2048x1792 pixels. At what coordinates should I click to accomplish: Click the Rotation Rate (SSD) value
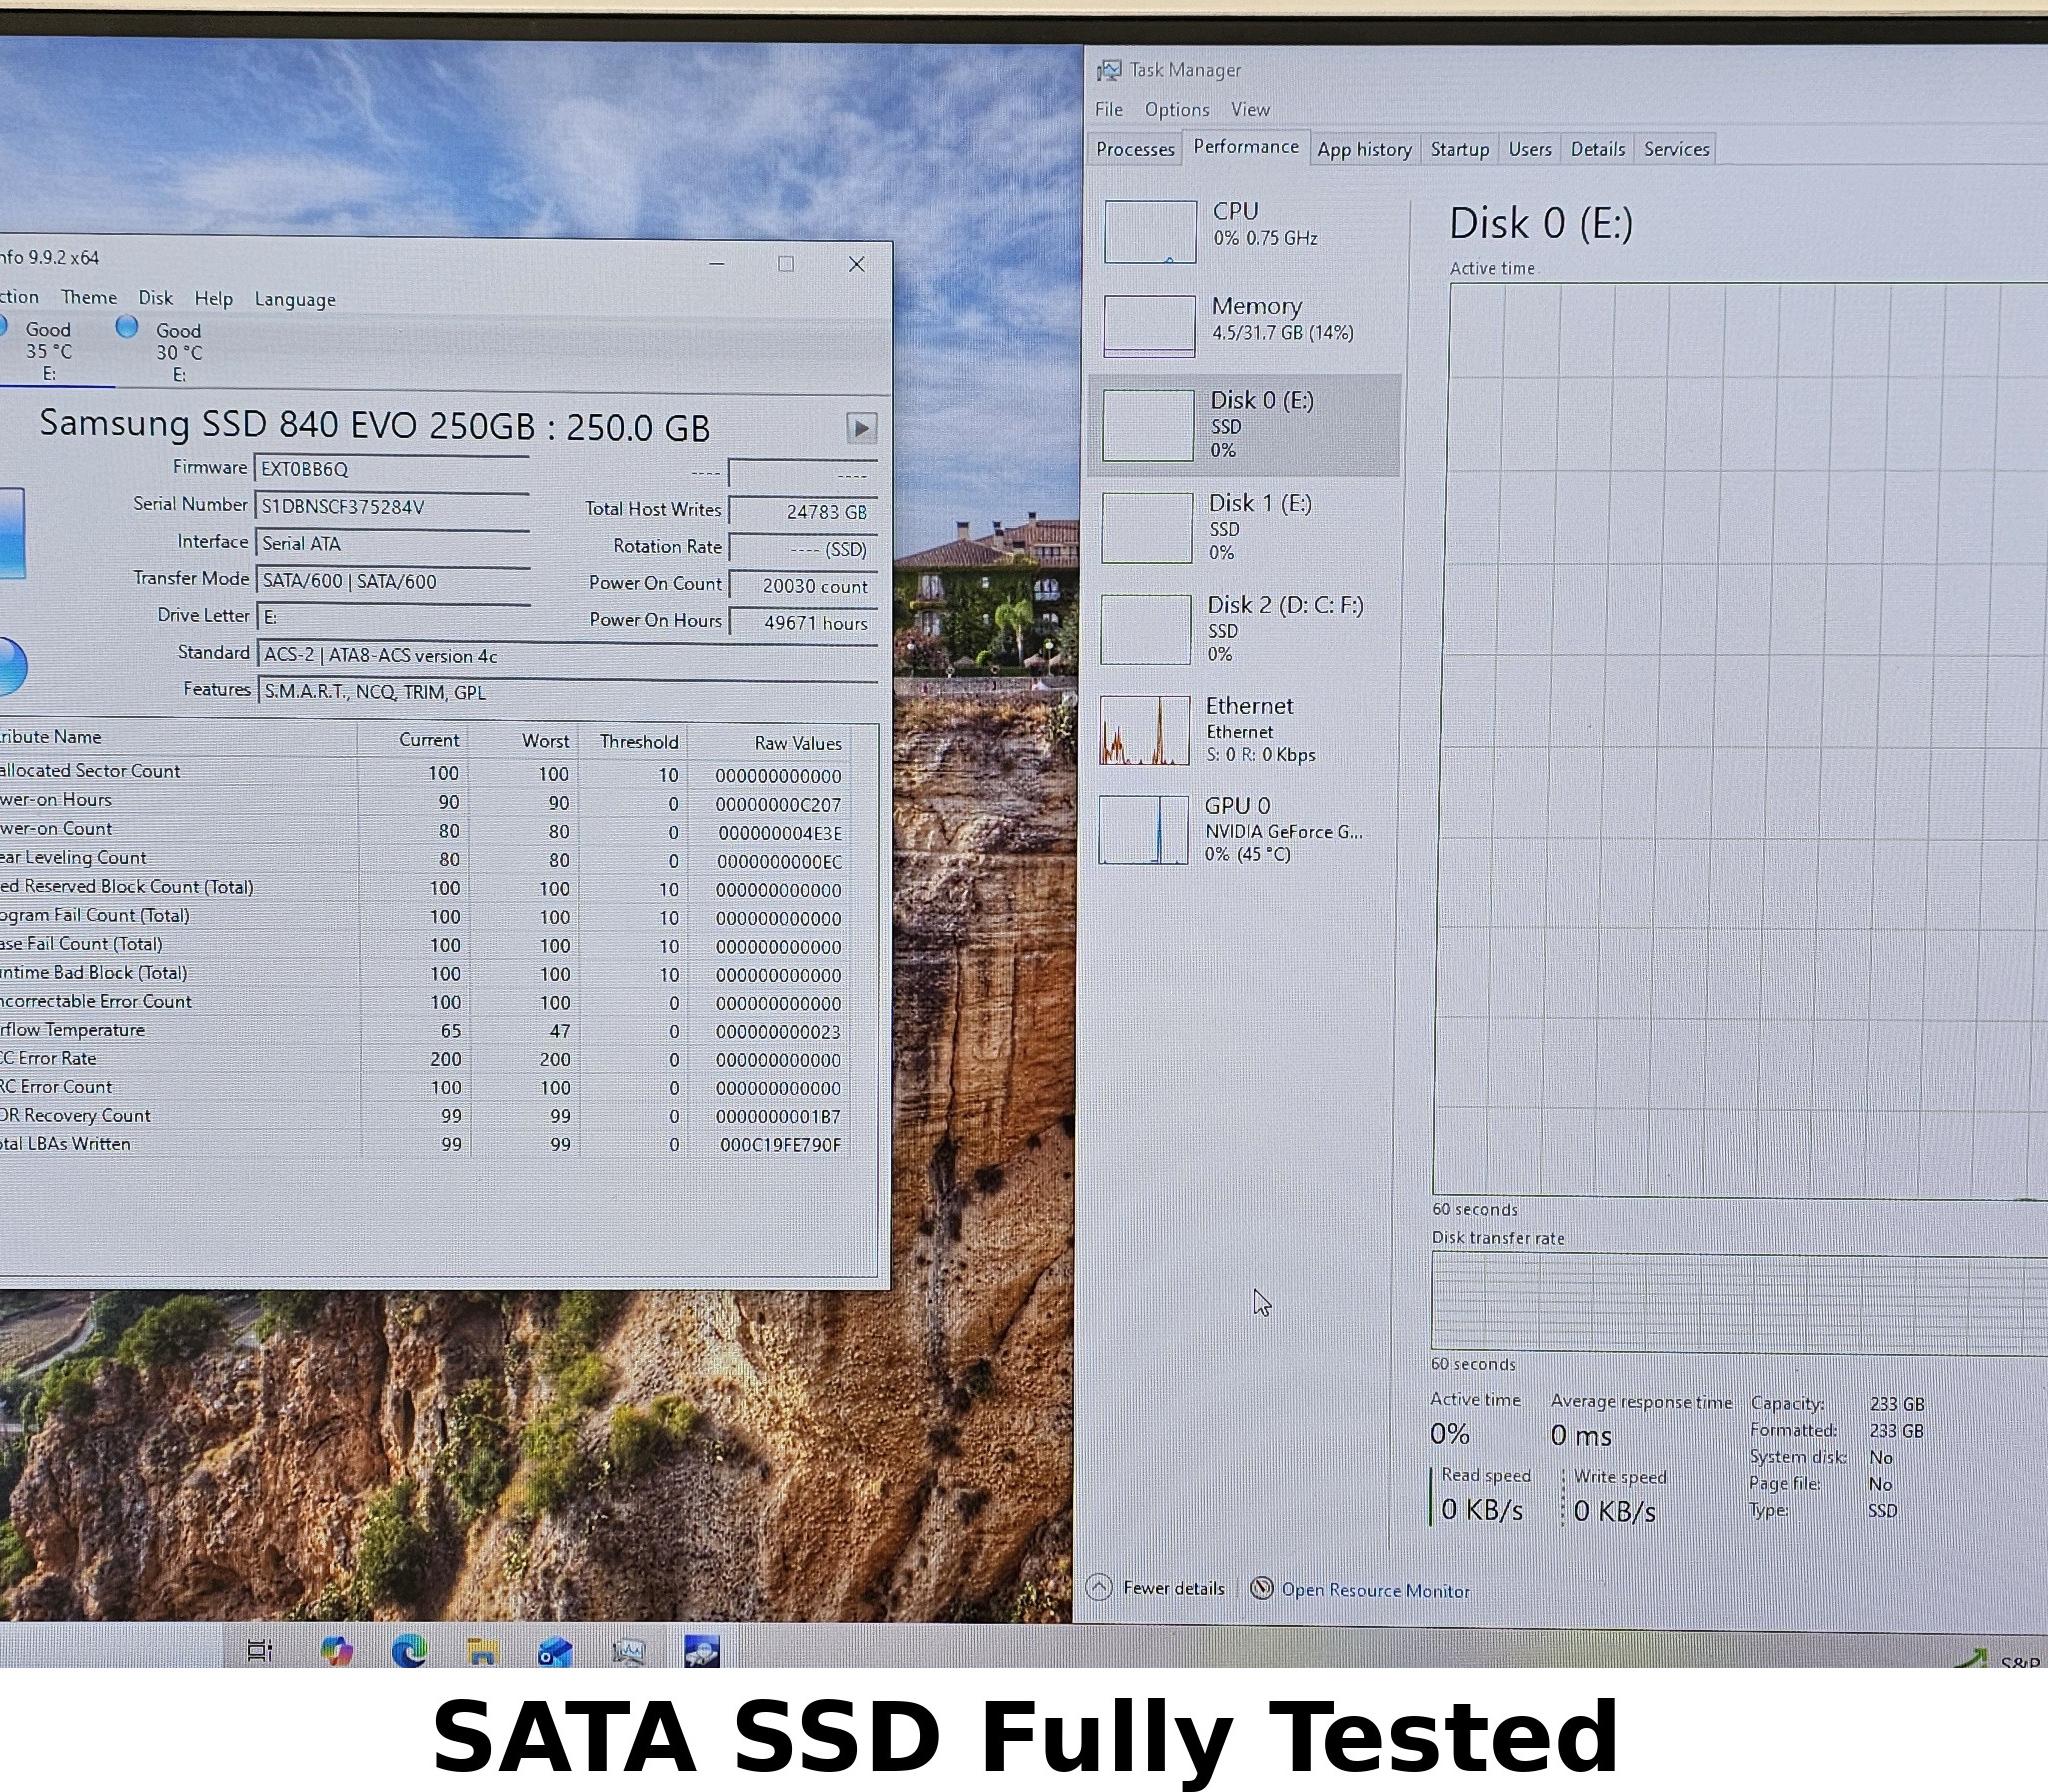(803, 548)
